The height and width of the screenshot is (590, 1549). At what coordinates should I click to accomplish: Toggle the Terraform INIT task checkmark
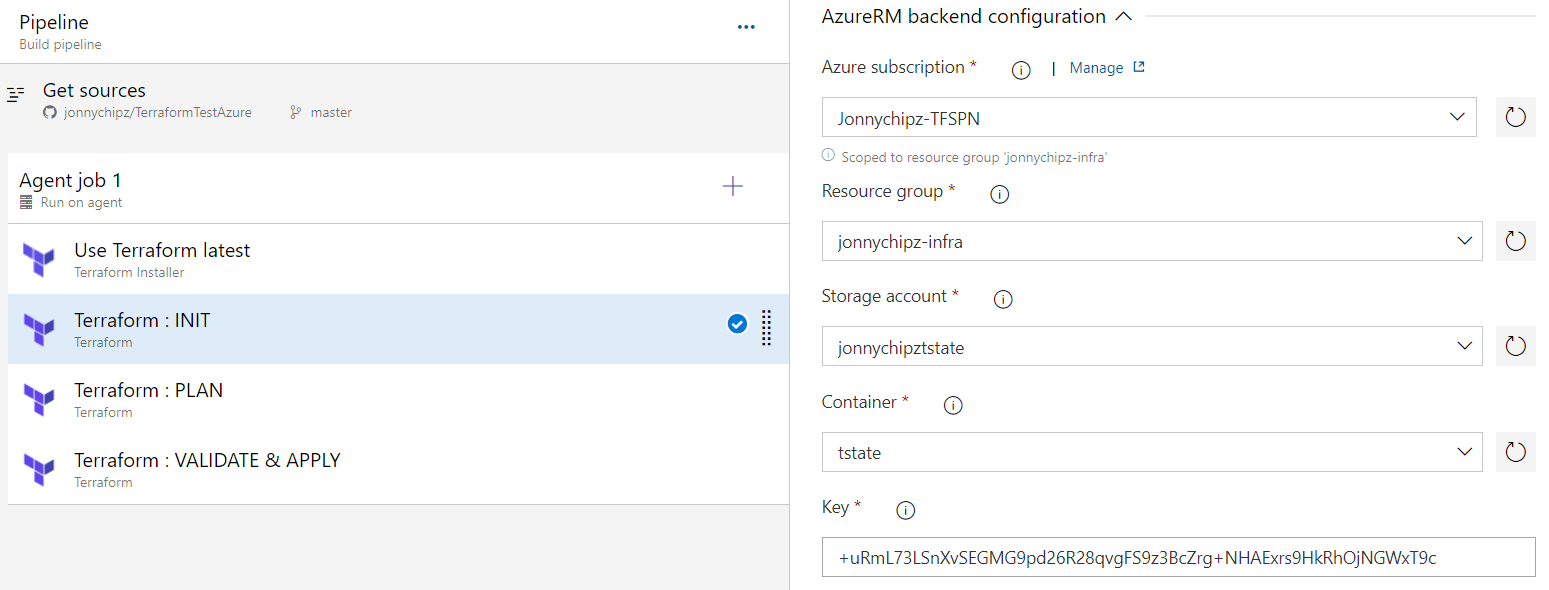737,324
